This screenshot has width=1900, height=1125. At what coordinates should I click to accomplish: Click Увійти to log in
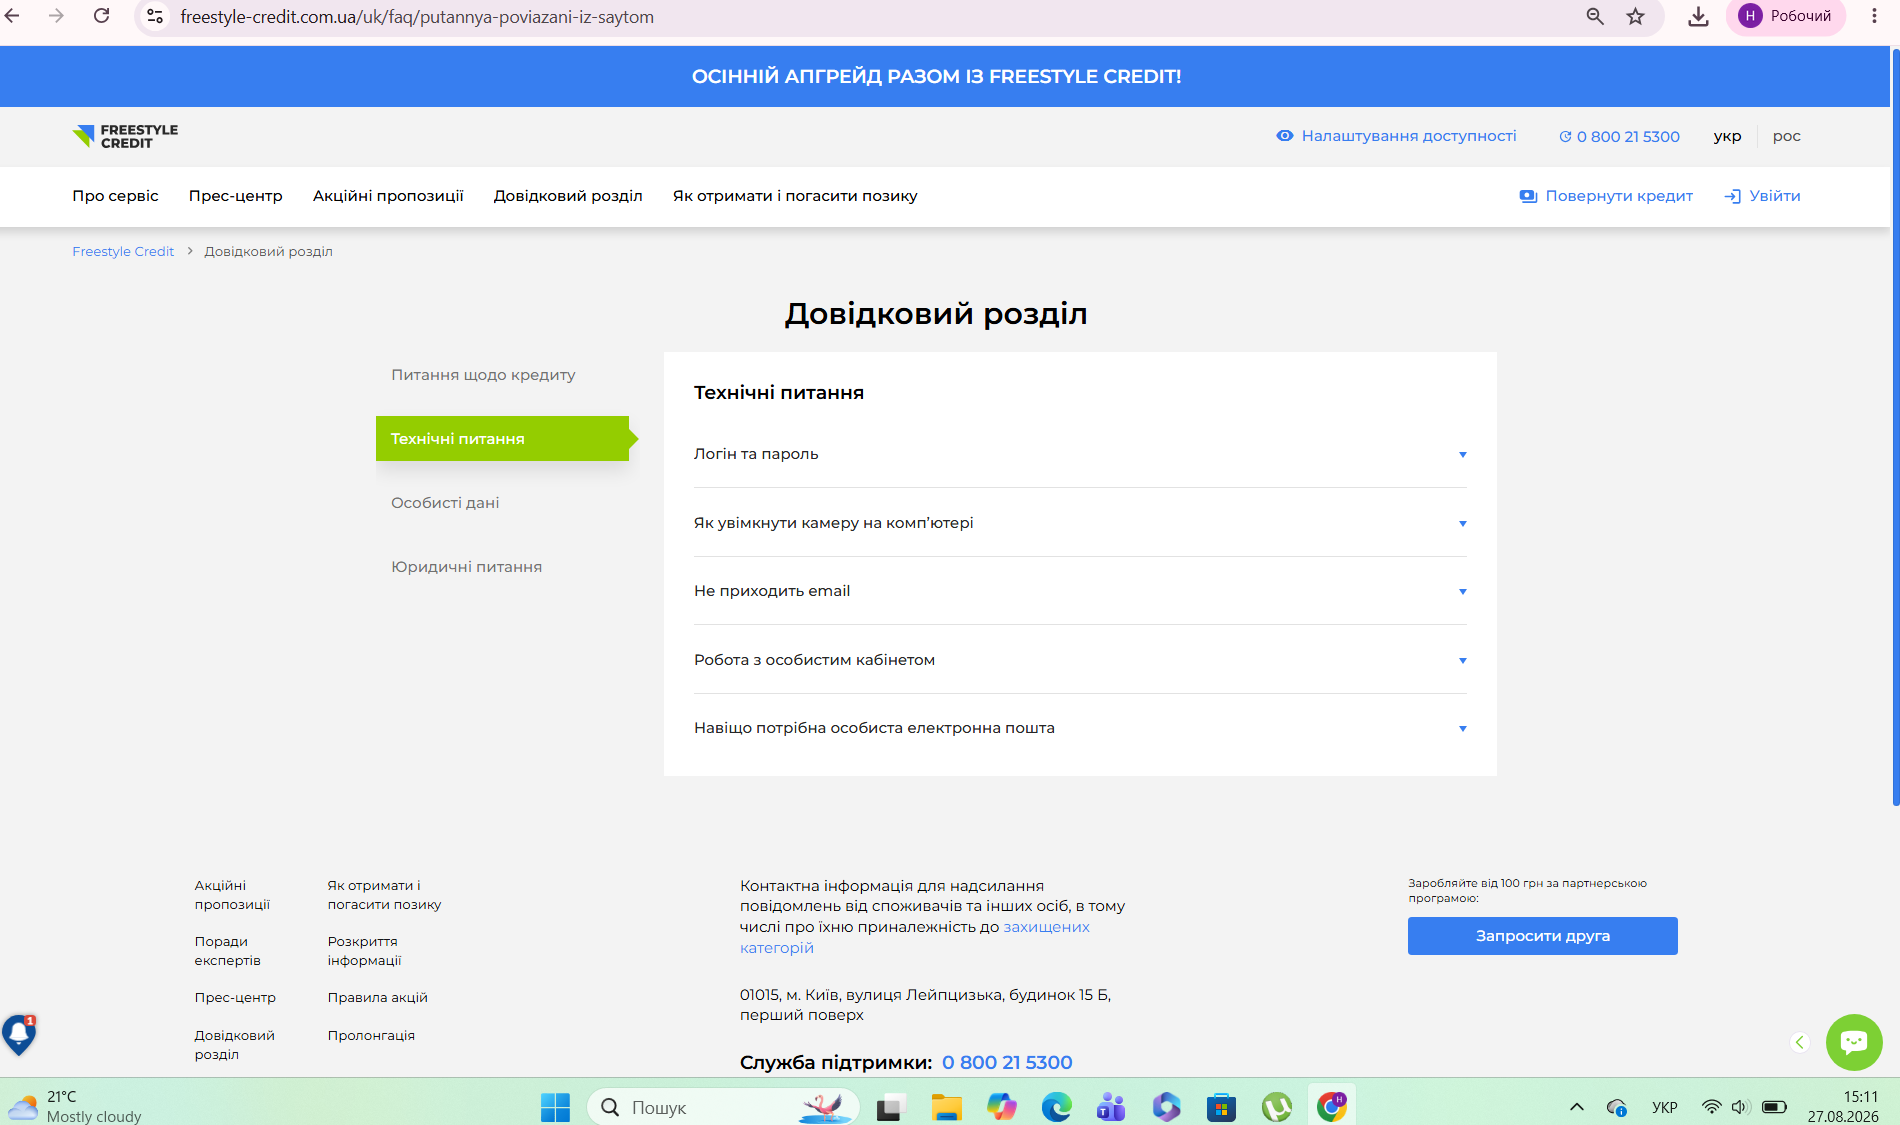coord(1762,196)
